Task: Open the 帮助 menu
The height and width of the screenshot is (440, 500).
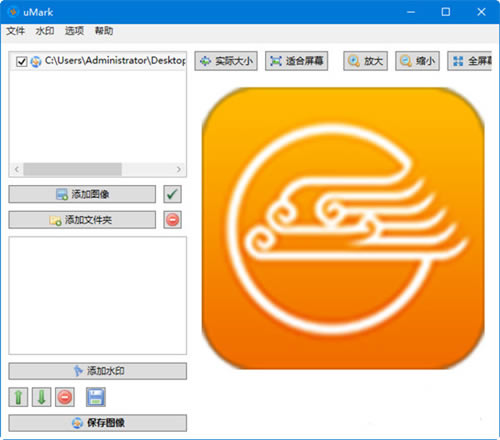Action: (x=104, y=31)
